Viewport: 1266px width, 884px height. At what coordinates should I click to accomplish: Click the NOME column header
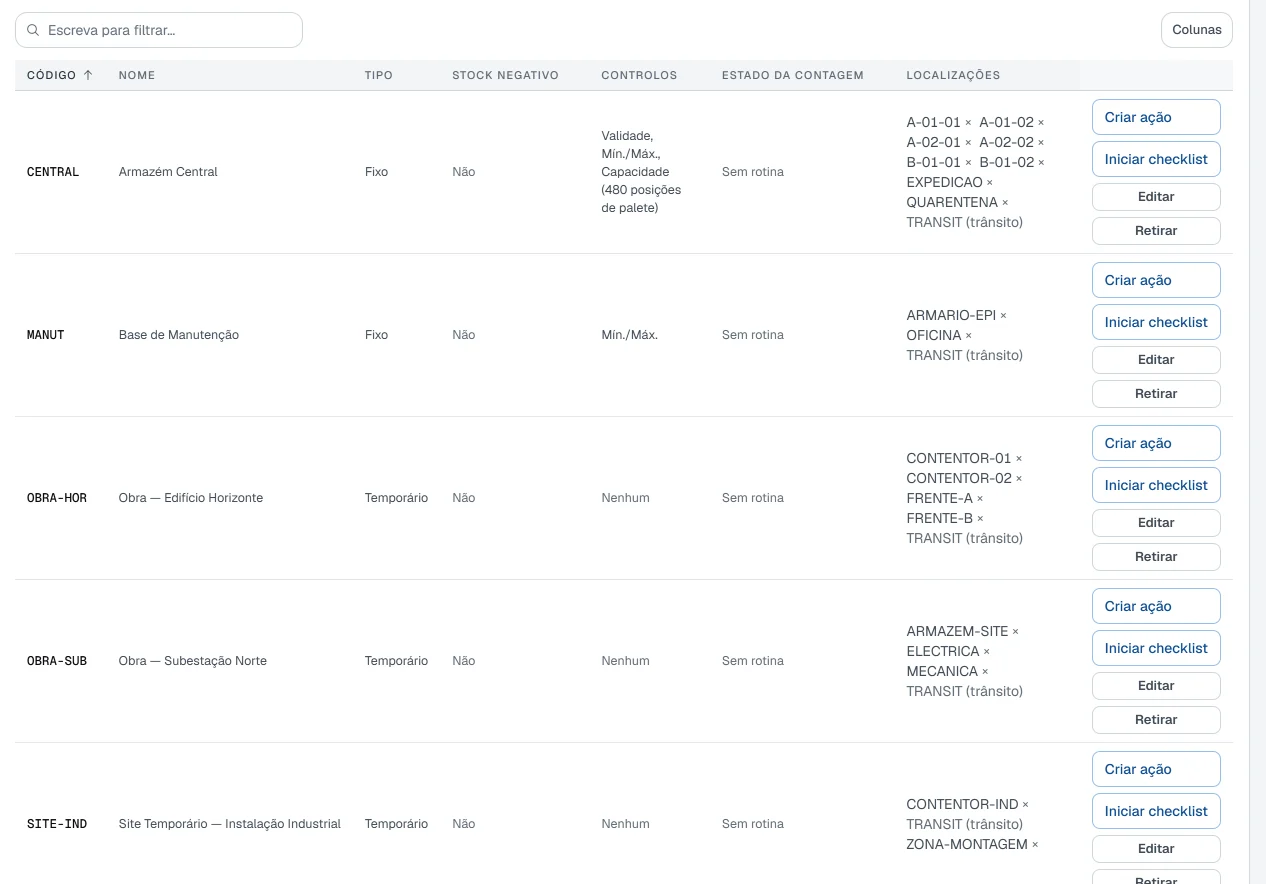(137, 75)
